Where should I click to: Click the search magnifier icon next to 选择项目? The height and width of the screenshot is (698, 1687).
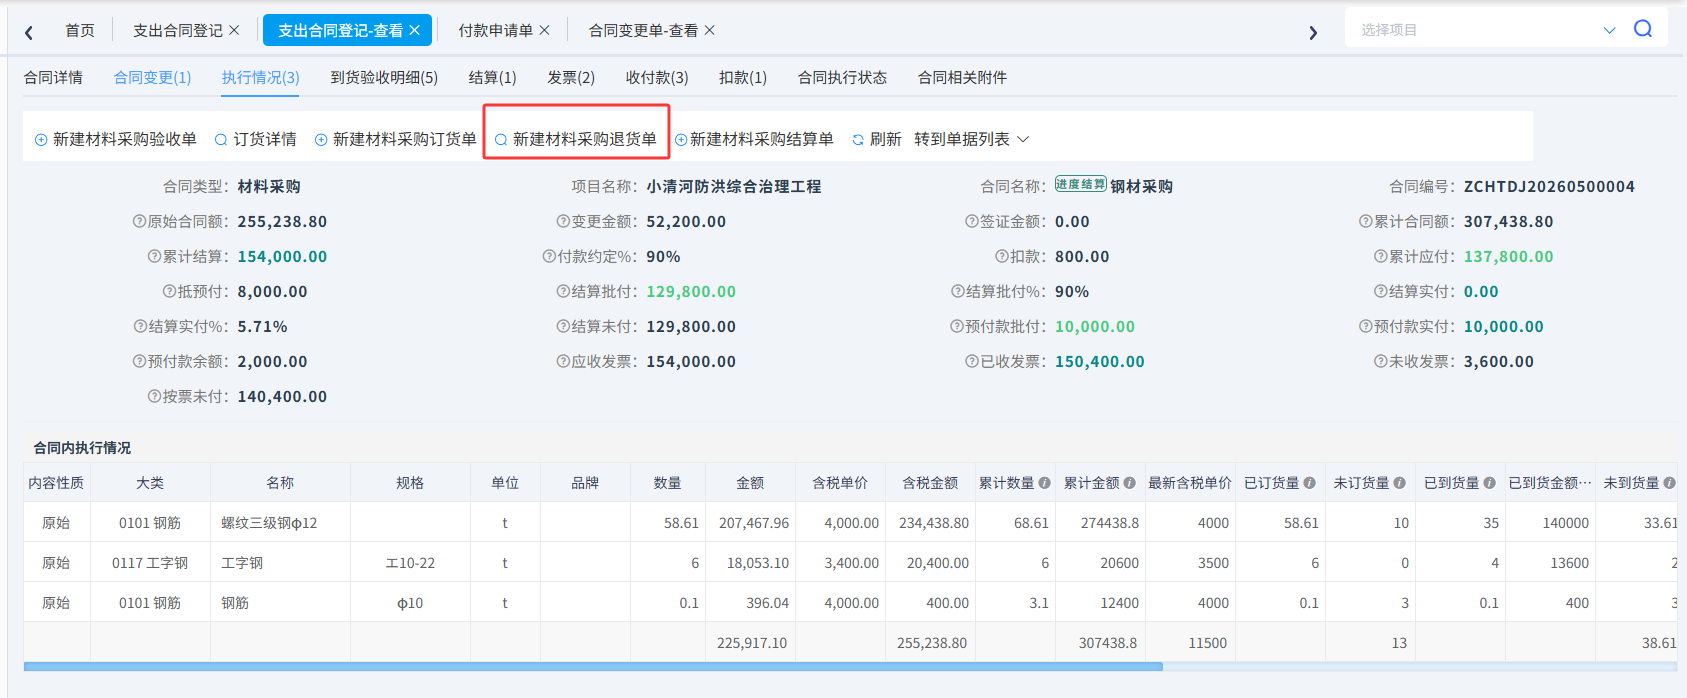1643,29
